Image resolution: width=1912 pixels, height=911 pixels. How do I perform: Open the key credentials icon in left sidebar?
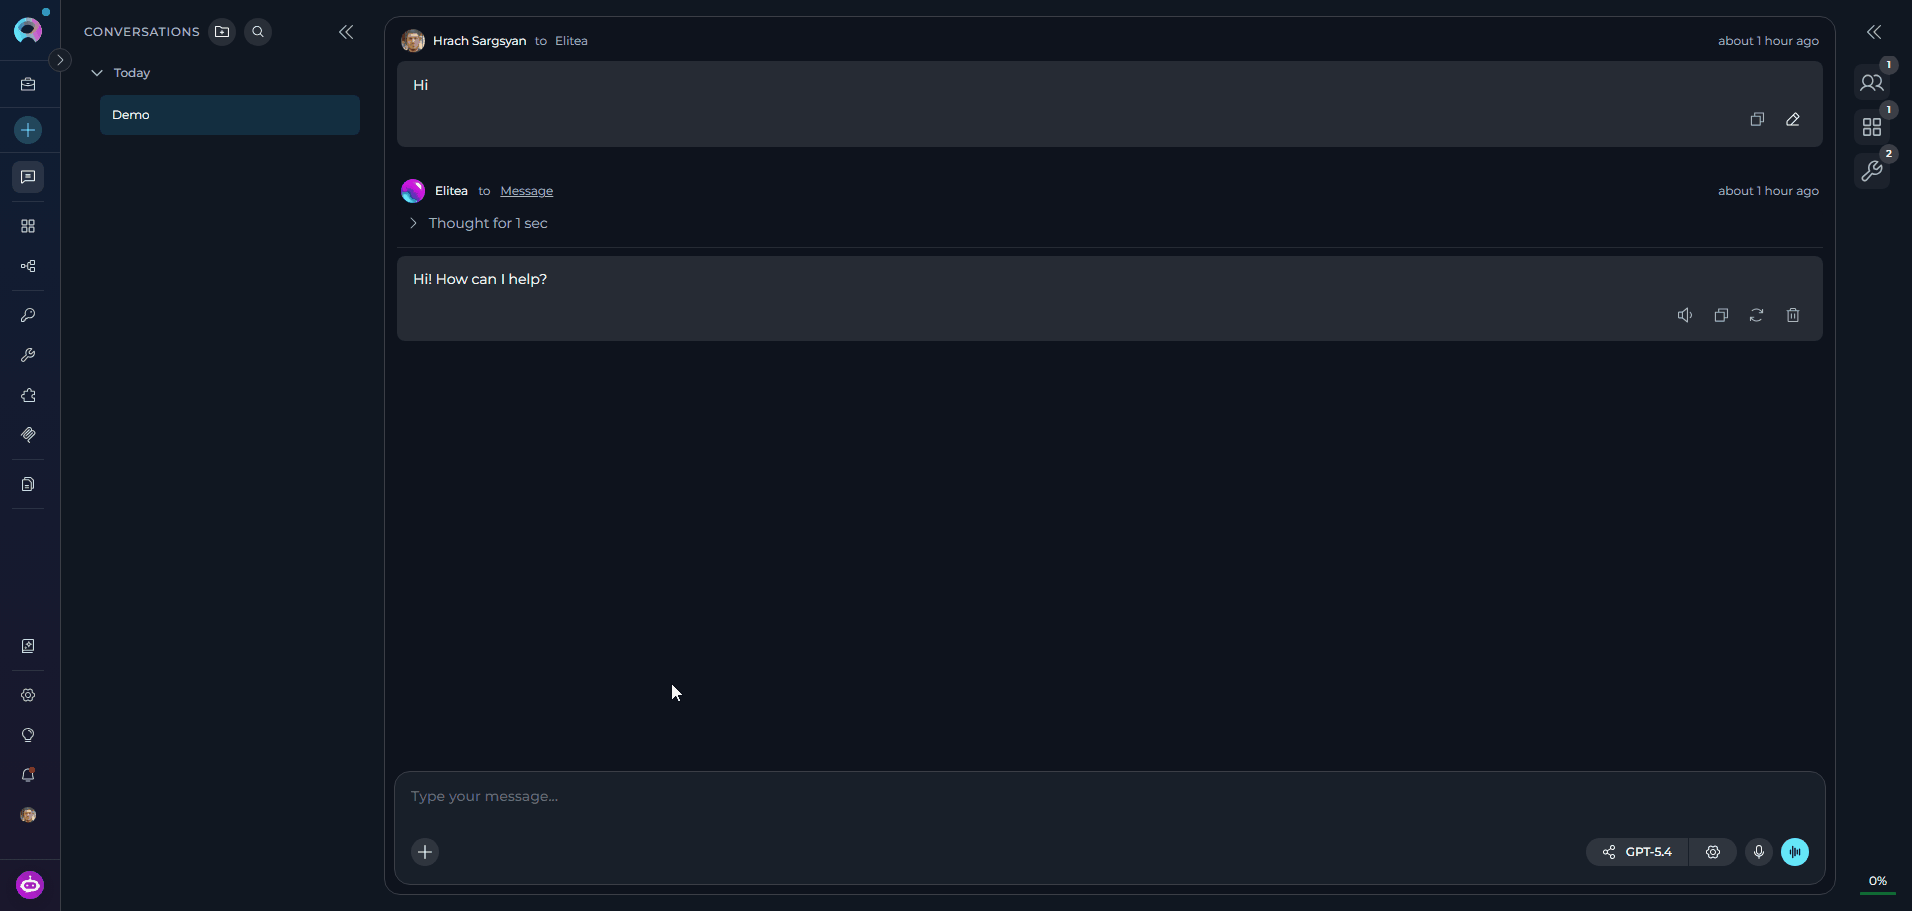28,315
